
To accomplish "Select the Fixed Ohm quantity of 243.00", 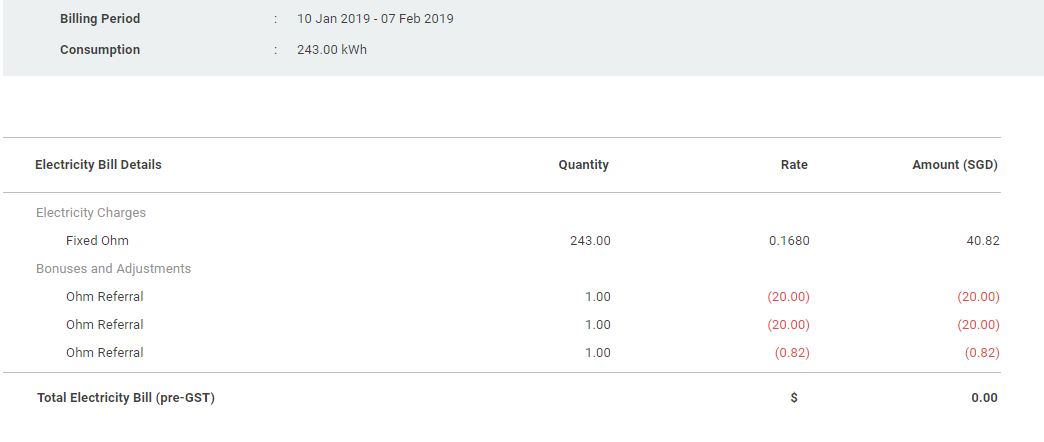I will tap(590, 241).
